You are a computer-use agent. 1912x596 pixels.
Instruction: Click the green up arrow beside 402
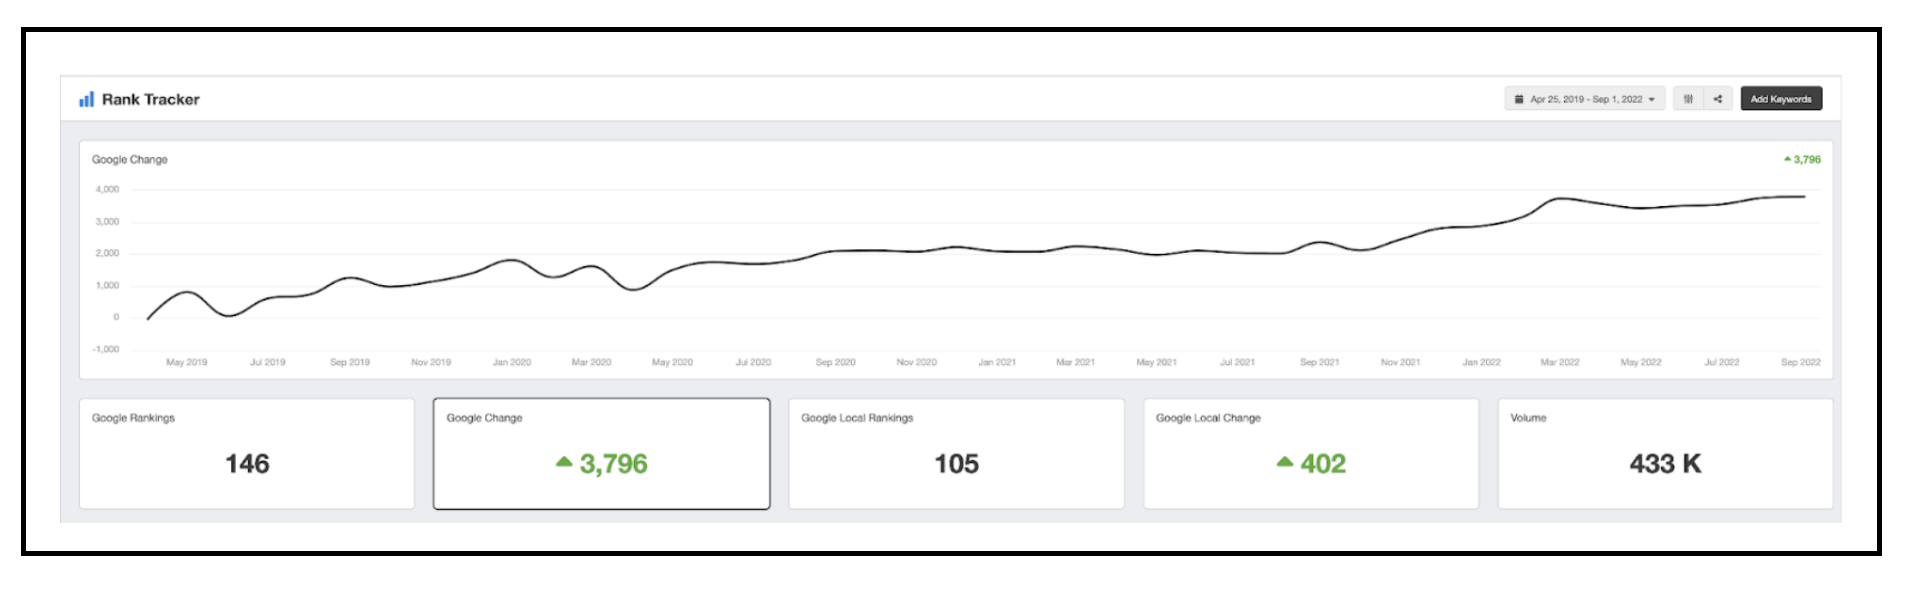1285,462
